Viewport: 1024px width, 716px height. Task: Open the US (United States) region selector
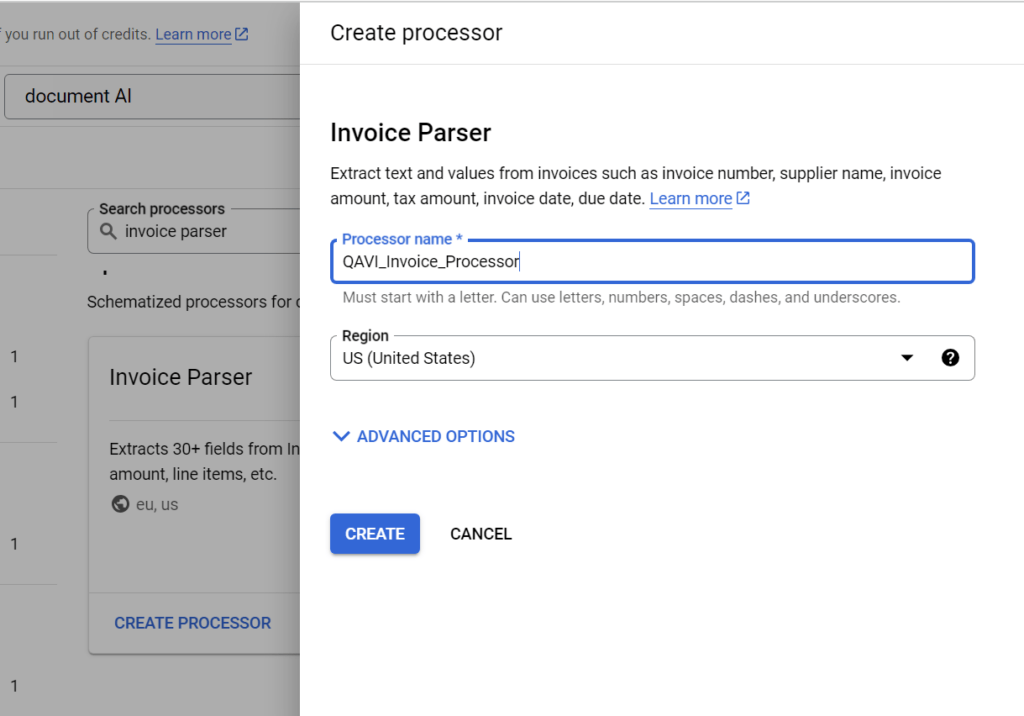[x=620, y=358]
